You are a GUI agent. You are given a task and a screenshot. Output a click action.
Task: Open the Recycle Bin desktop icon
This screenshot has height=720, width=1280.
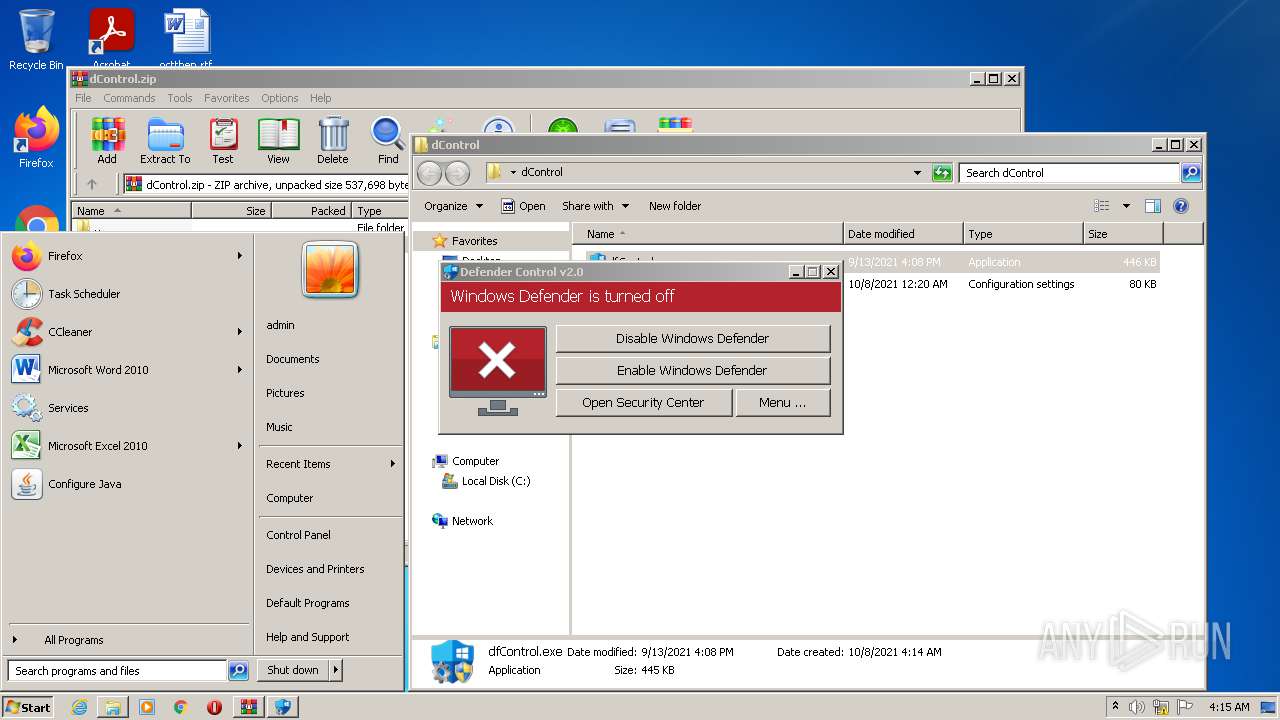pos(36,40)
